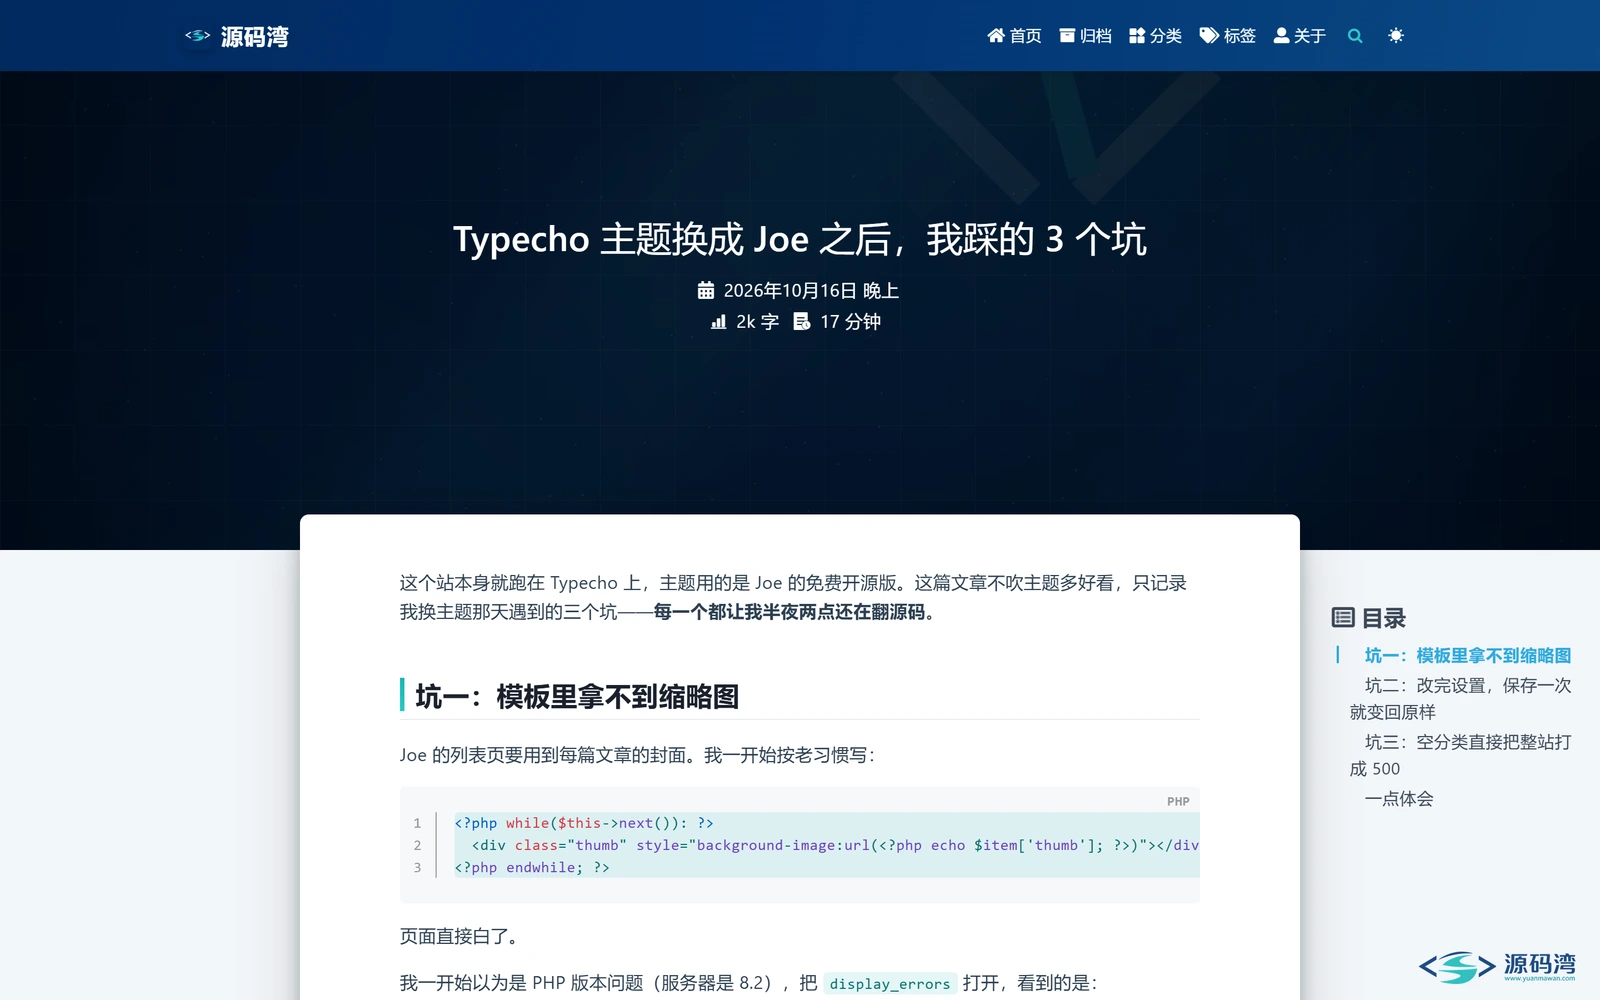Click the calendar icon beside post date
Image resolution: width=1600 pixels, height=1000 pixels.
706,290
